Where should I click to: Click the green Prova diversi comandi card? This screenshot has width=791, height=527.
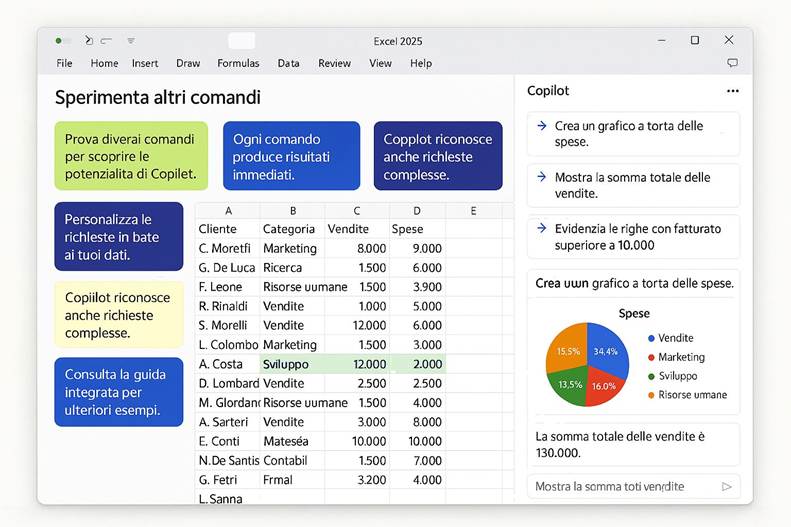[131, 156]
